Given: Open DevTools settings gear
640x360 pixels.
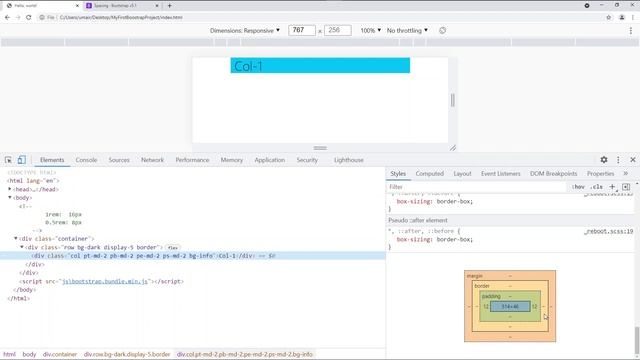Looking at the screenshot, I should [x=604, y=160].
